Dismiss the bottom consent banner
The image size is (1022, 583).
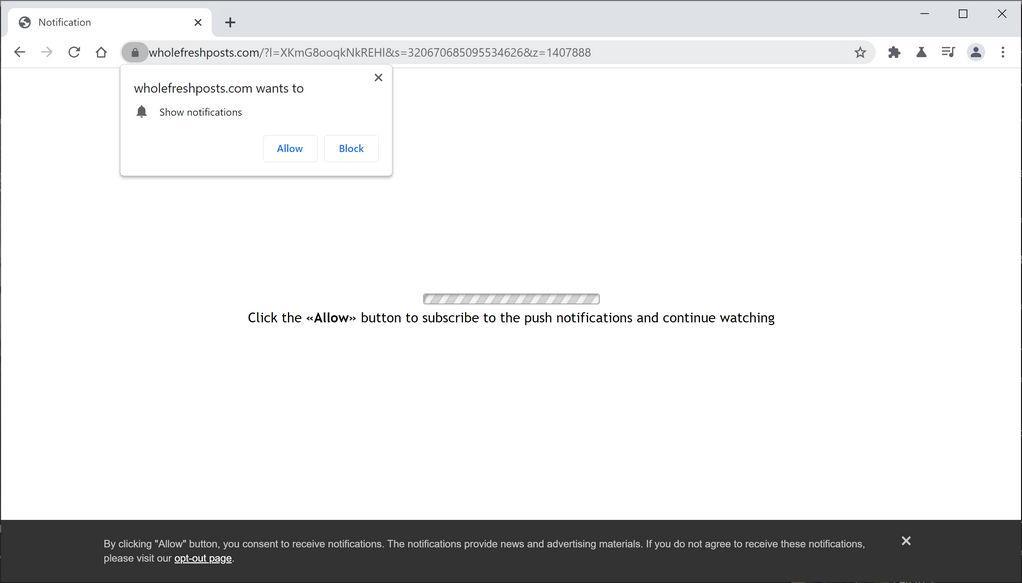click(905, 540)
